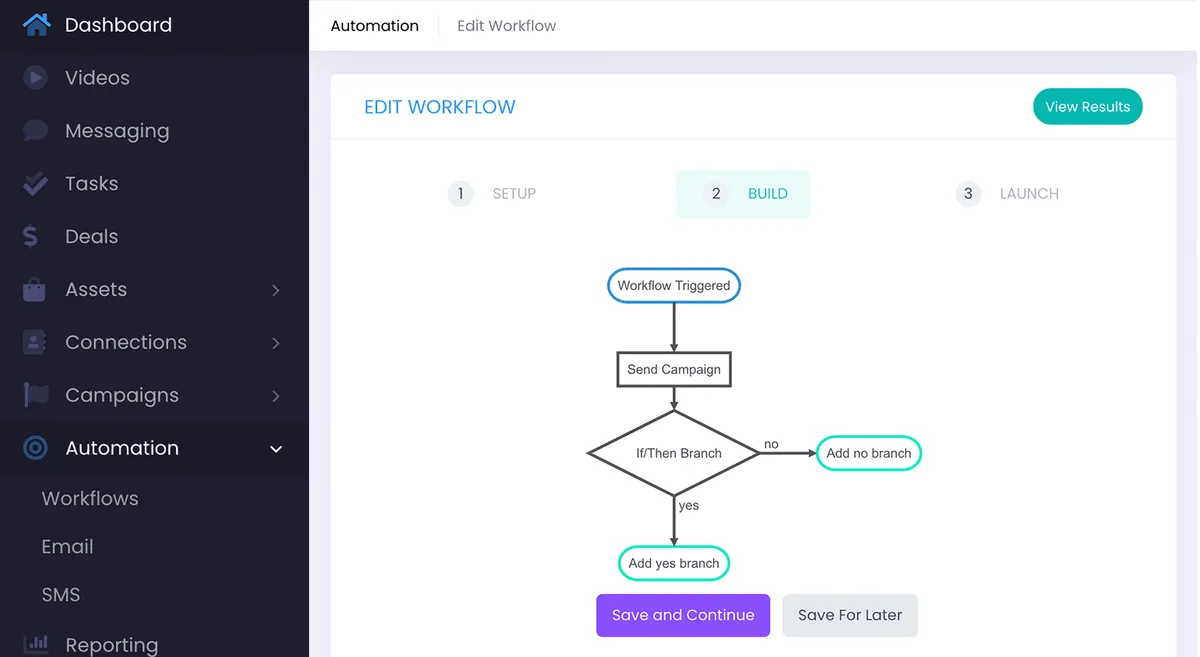Select the Videos play icon
This screenshot has height=657, width=1200.
35,78
